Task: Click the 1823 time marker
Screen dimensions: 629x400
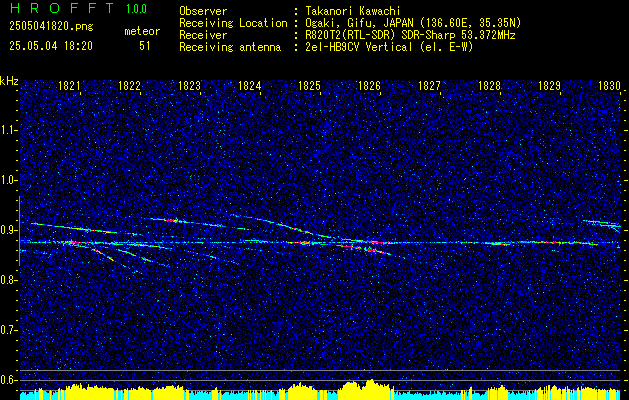Action: pos(189,85)
